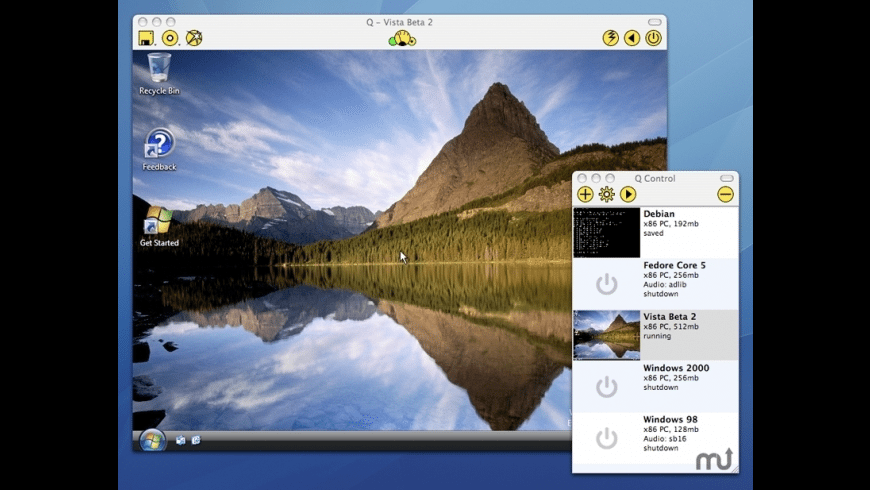
Task: Add a new guest PC in Q Control
Action: 585,194
